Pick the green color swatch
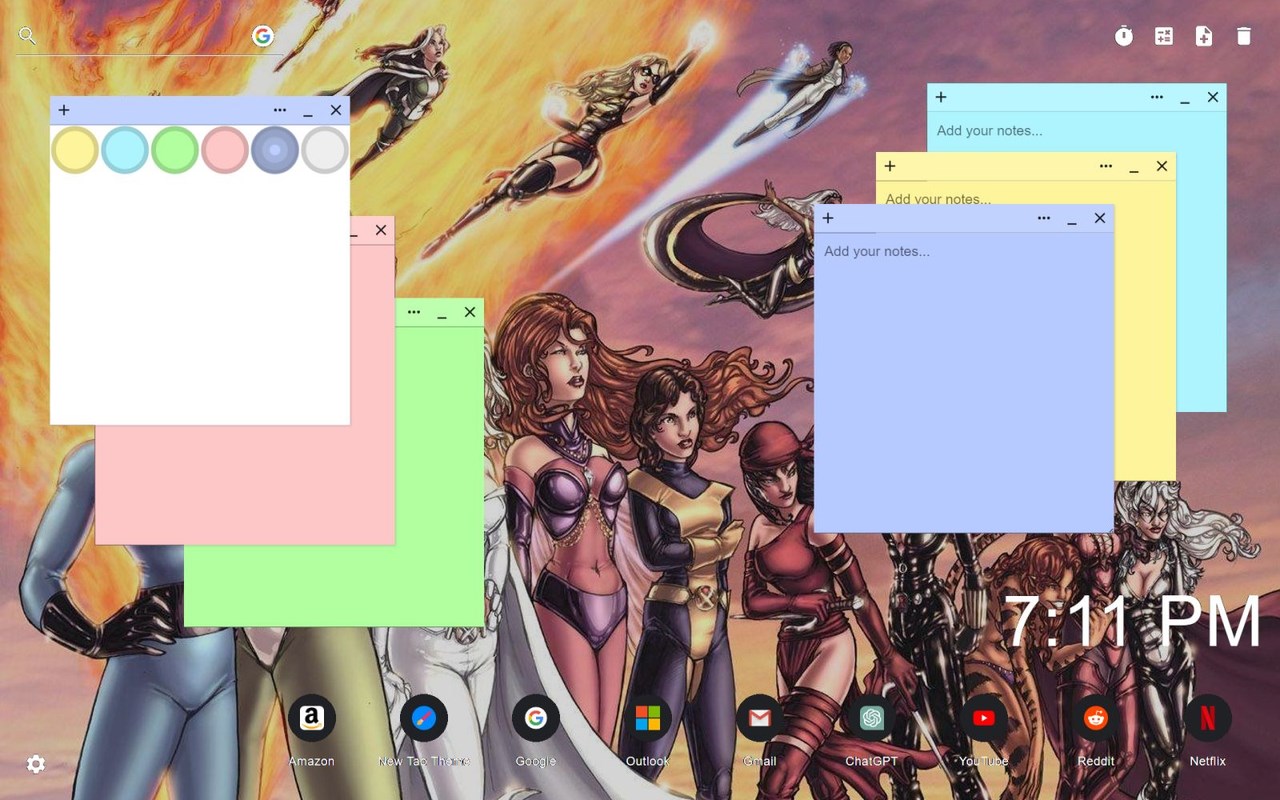The height and width of the screenshot is (800, 1280). click(175, 150)
